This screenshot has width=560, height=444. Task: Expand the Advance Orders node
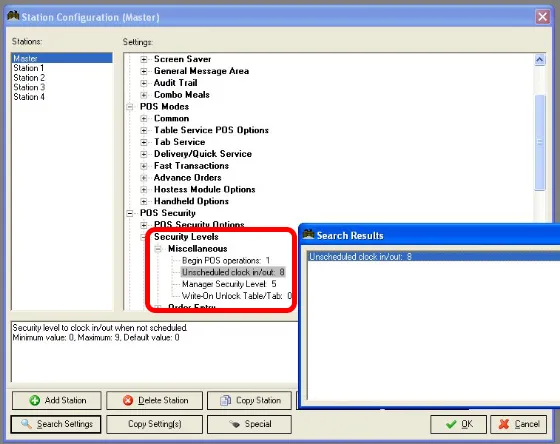tap(144, 178)
